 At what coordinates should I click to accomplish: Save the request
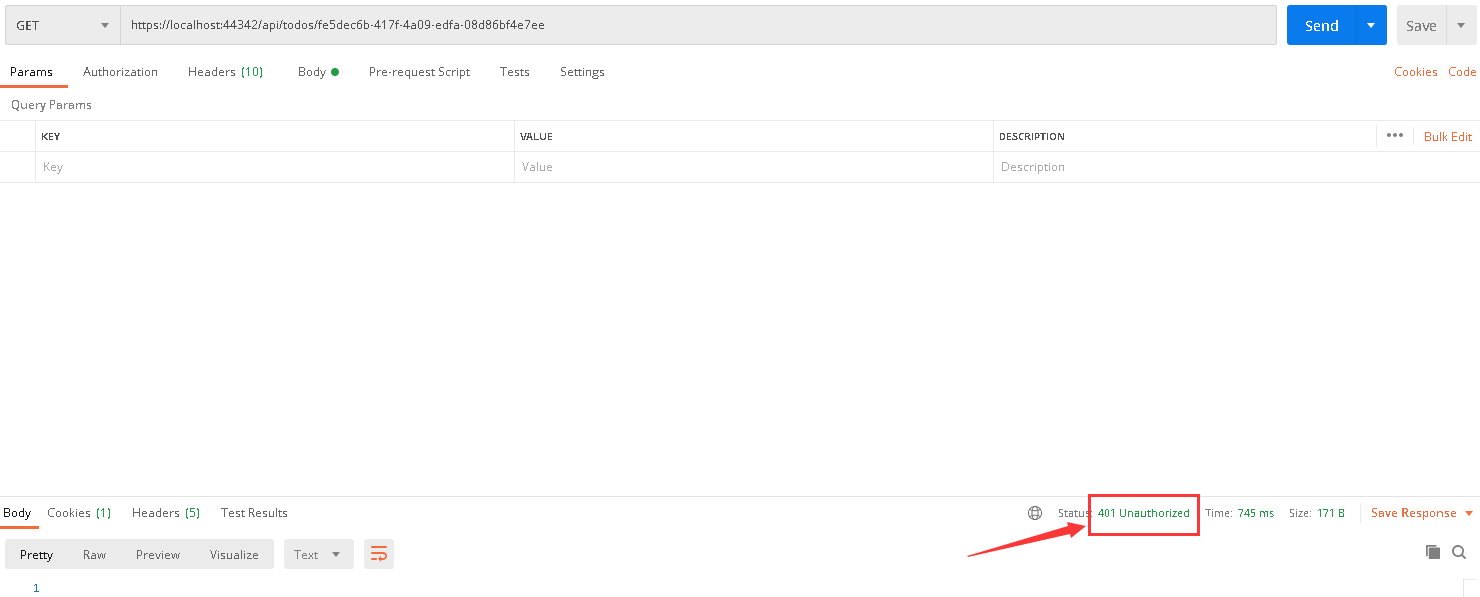tap(1420, 26)
